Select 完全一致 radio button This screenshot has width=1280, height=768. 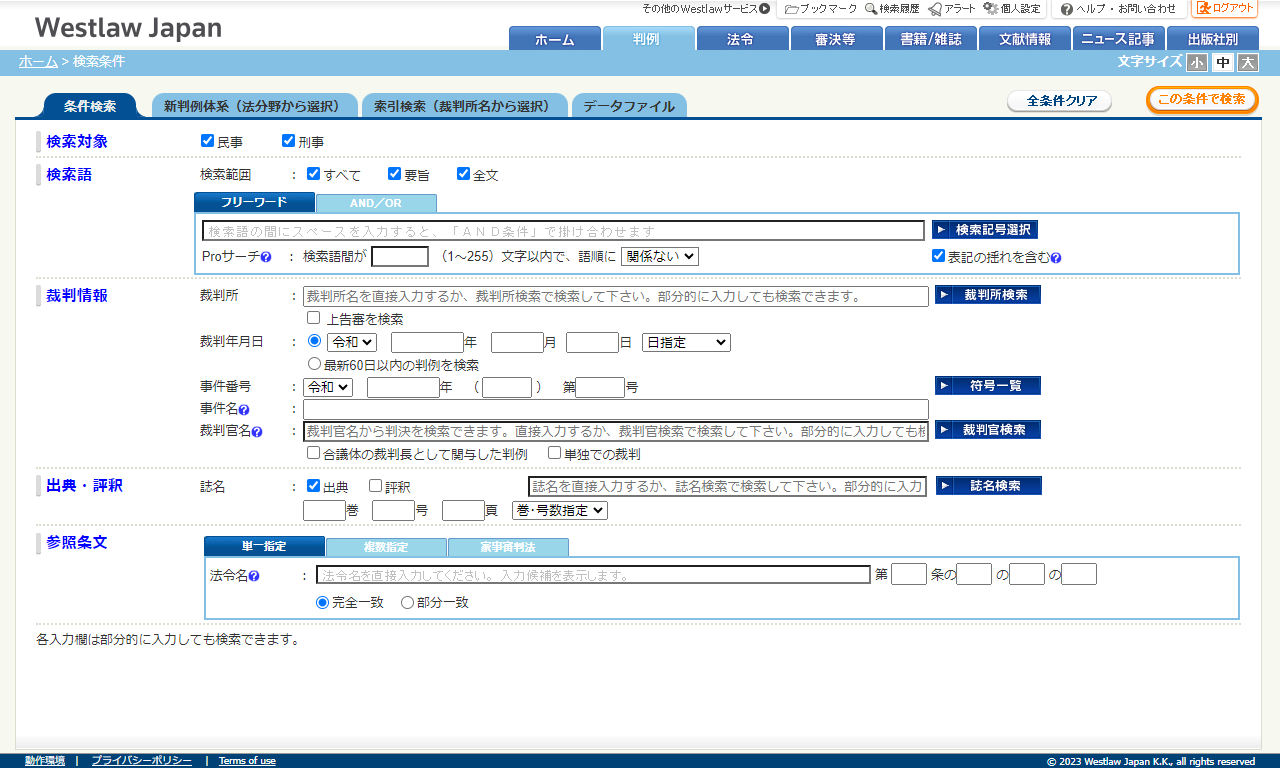tap(322, 602)
